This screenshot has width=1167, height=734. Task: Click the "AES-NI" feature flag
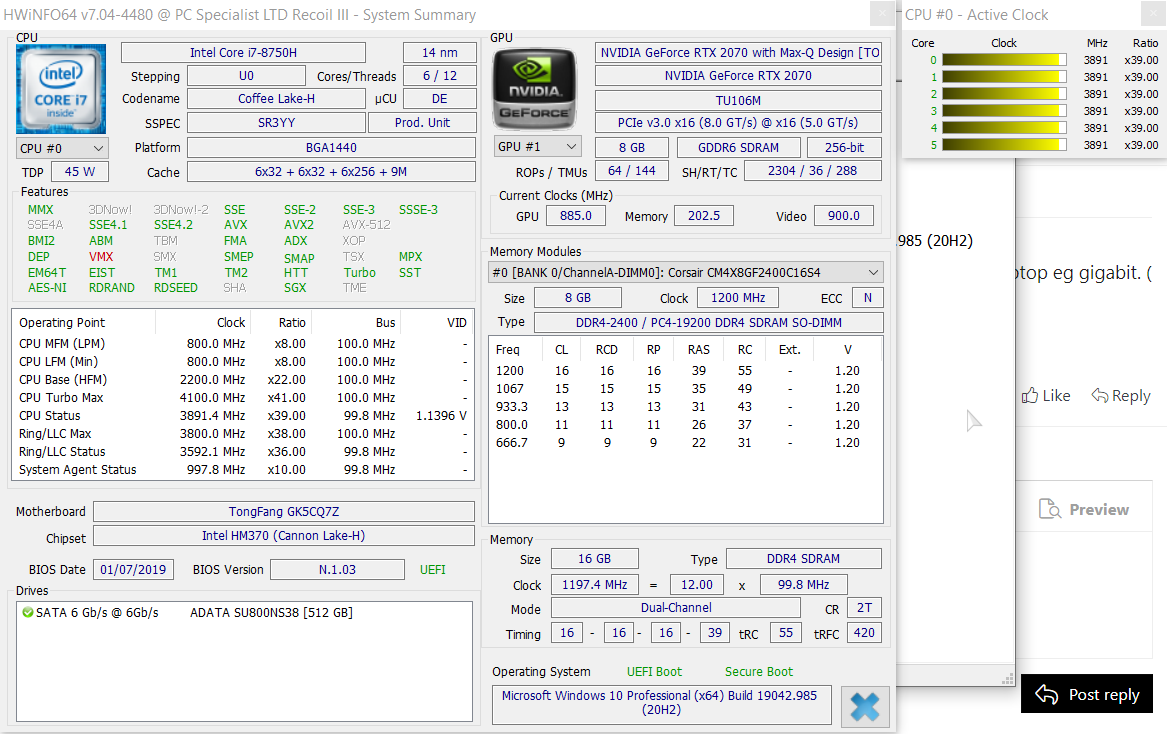(47, 288)
